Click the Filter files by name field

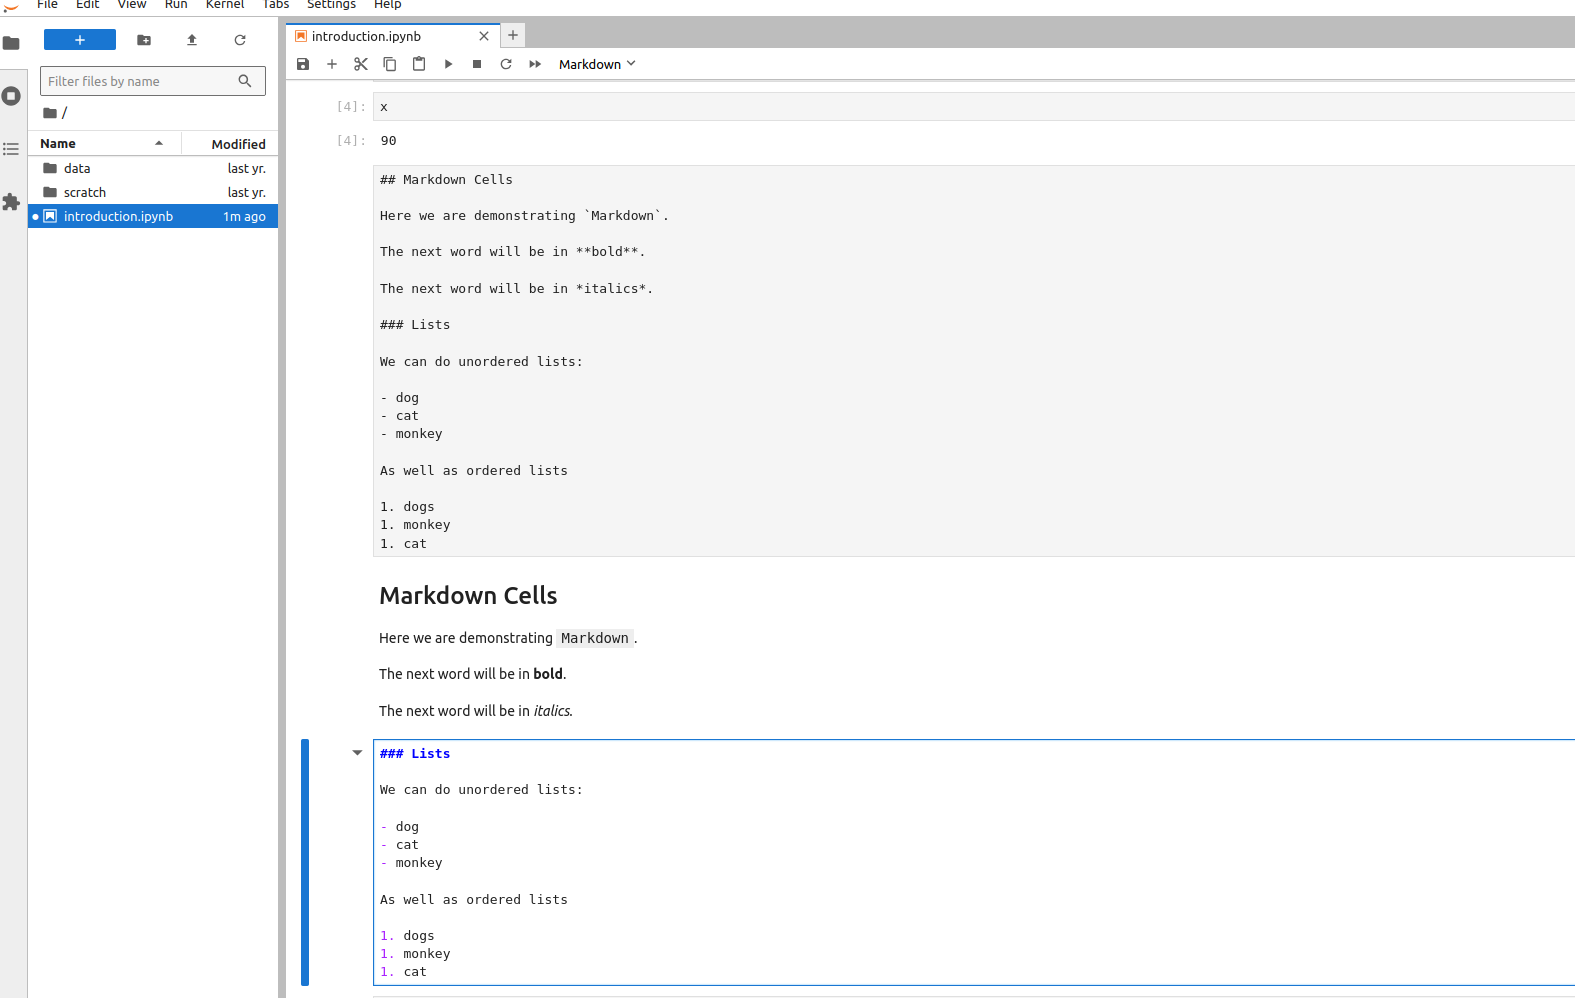pyautogui.click(x=140, y=81)
